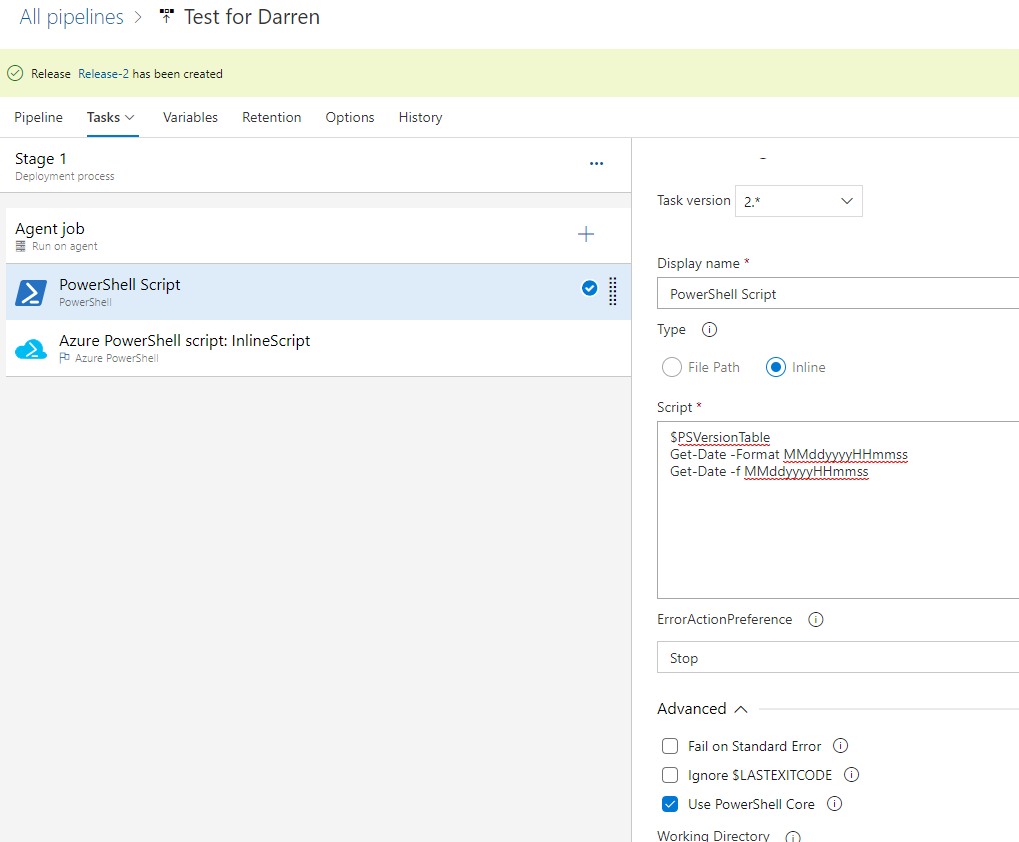
Task: Disable Use PowerShell Core
Action: [669, 804]
